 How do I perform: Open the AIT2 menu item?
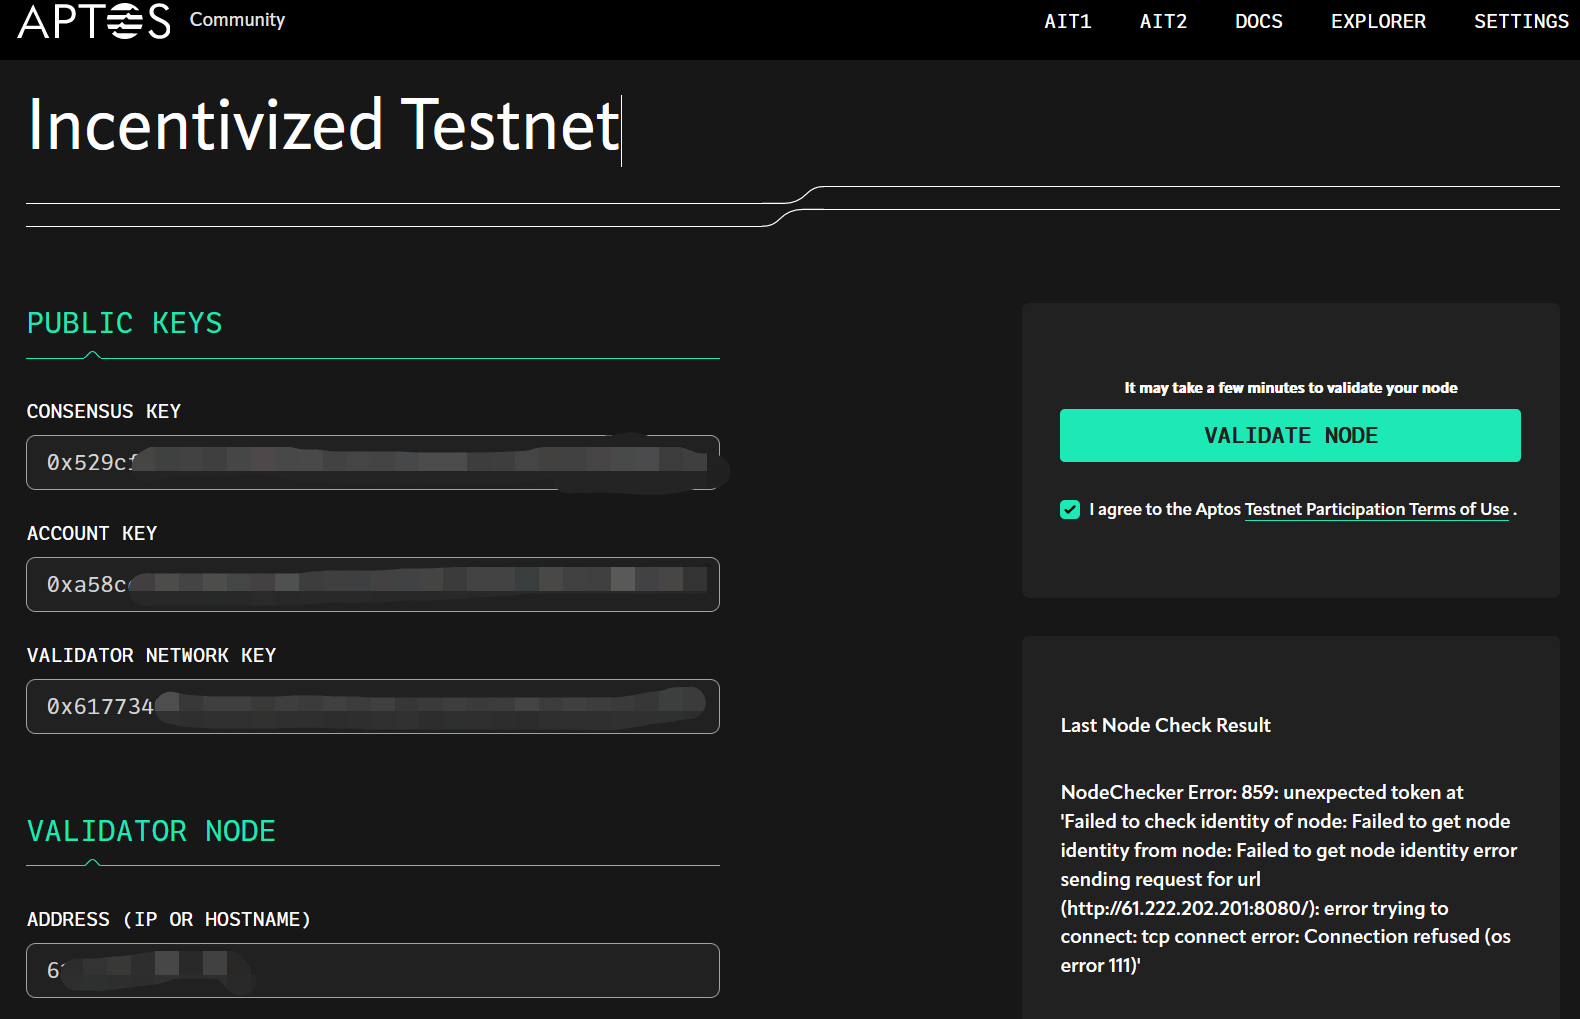(x=1163, y=21)
